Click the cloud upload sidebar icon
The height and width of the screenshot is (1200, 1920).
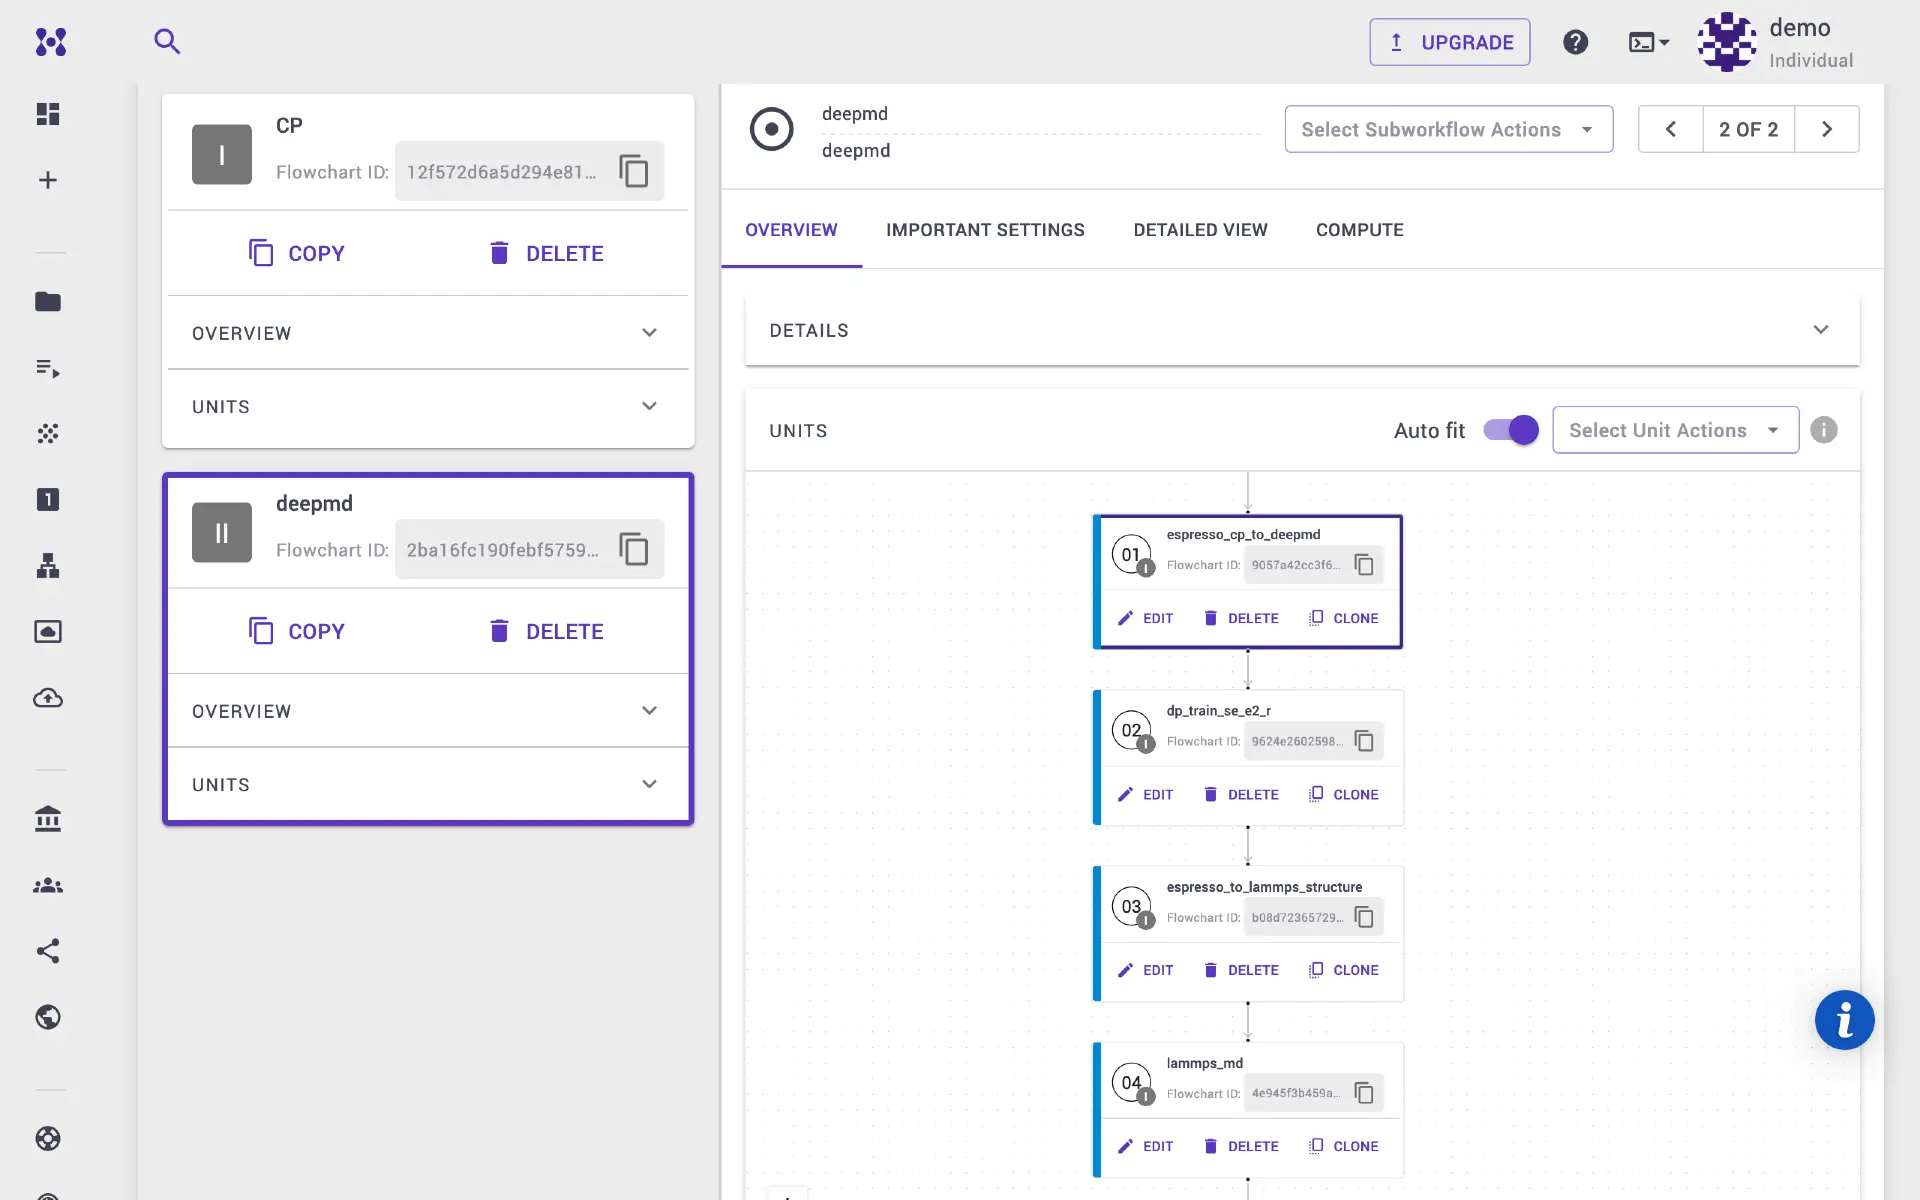47,698
